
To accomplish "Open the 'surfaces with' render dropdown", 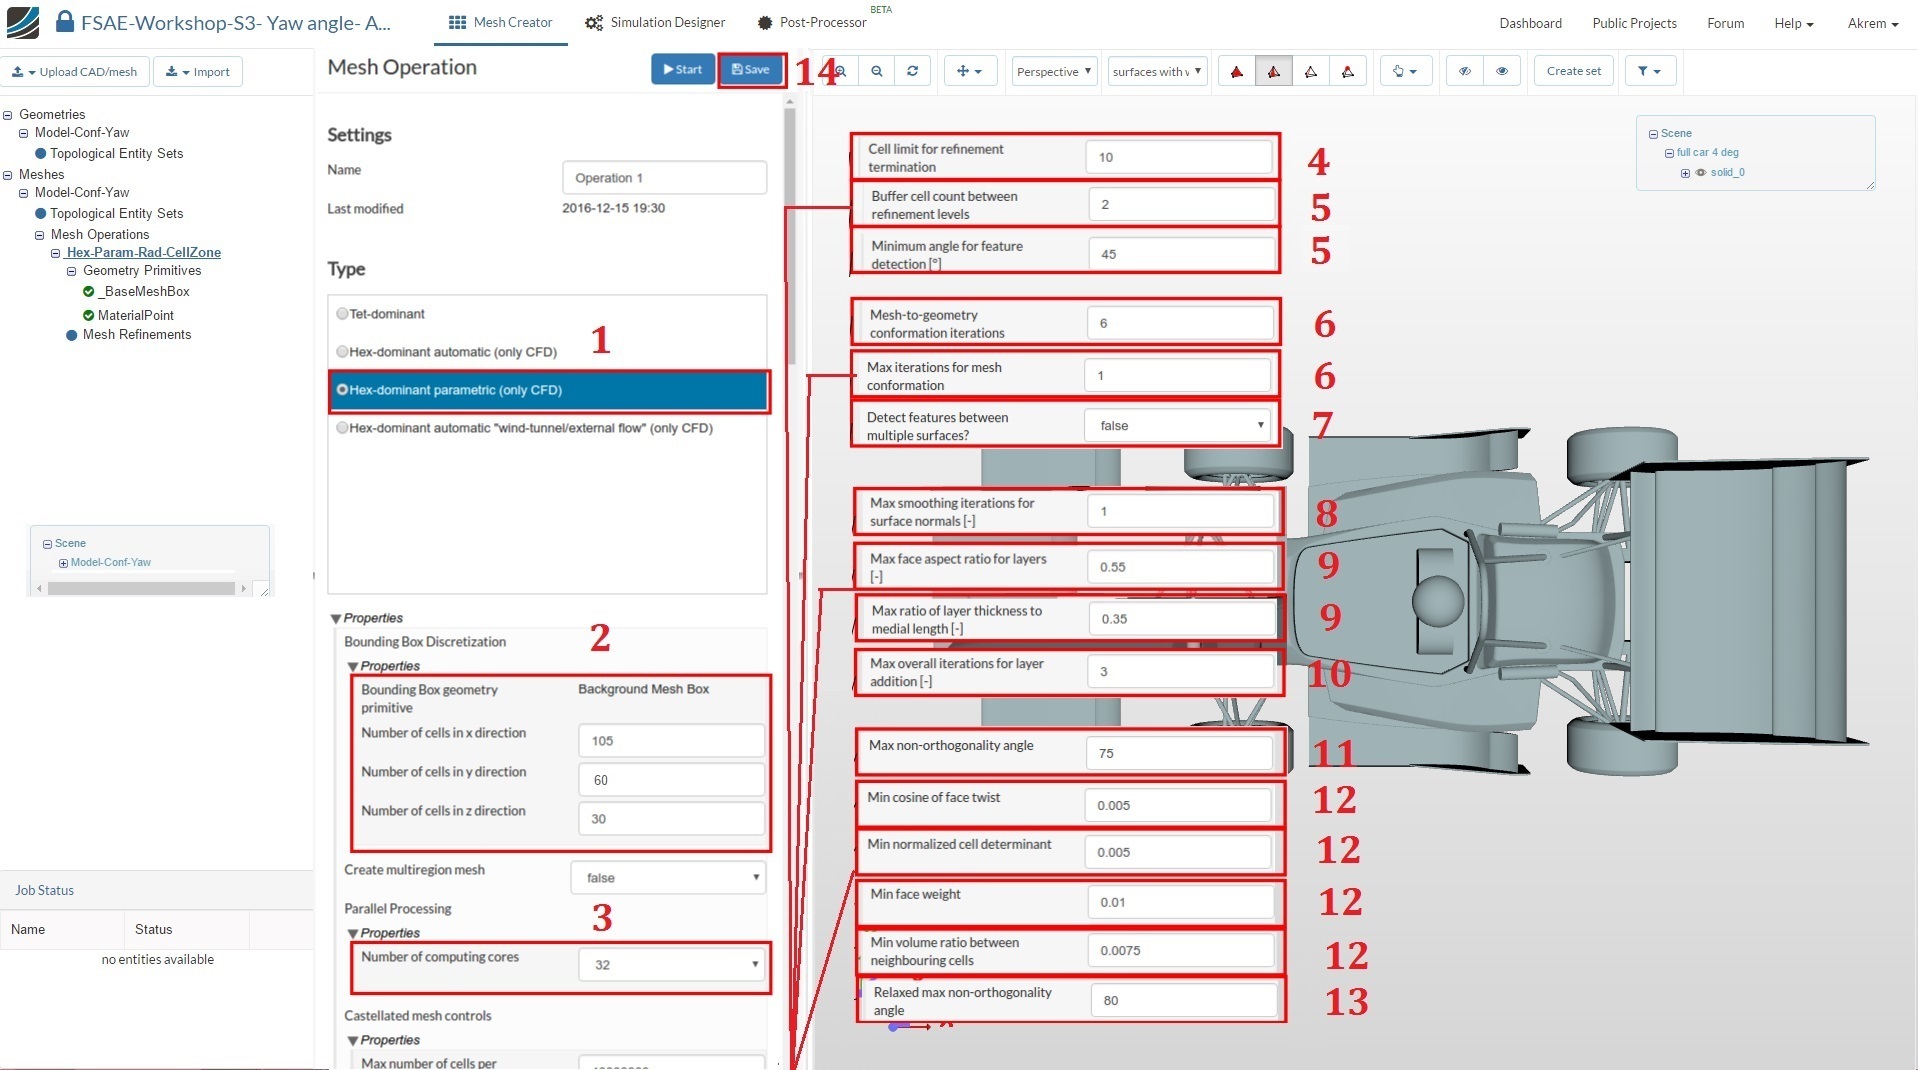I will [x=1157, y=71].
